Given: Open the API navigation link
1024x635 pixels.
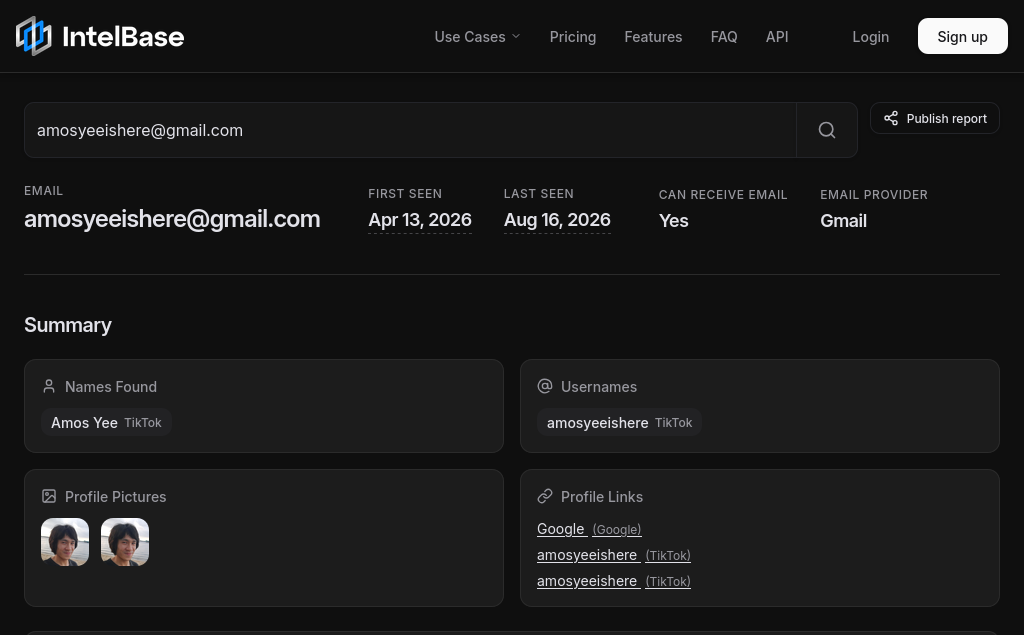Looking at the screenshot, I should click(x=777, y=37).
